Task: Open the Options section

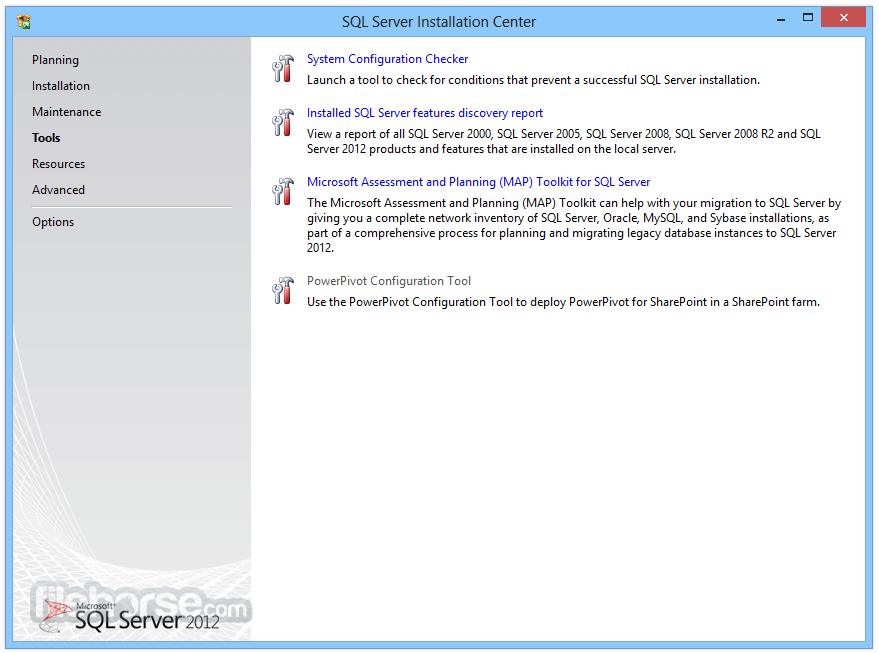Action: [53, 222]
